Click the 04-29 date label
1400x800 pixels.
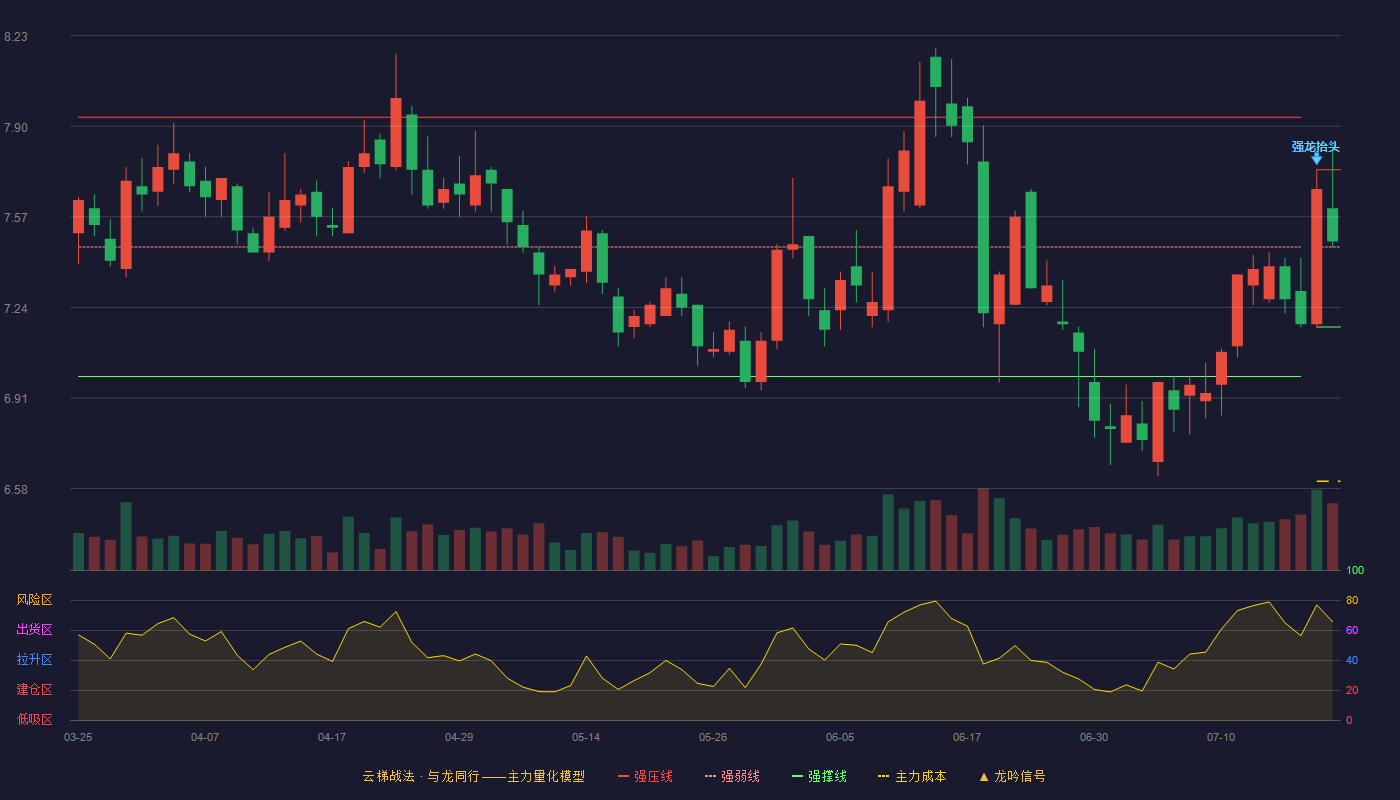click(459, 737)
